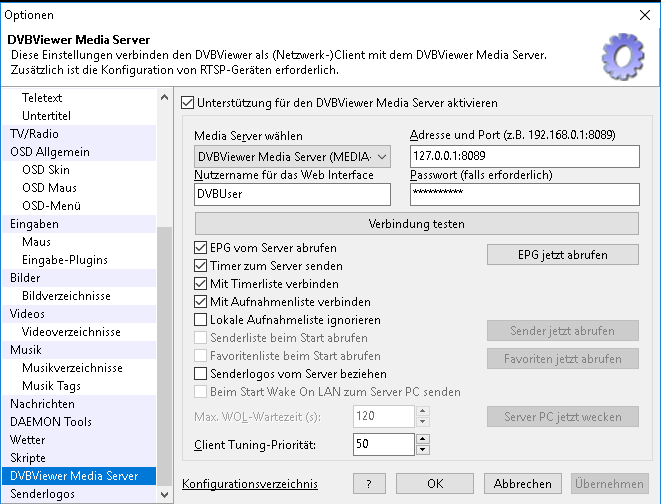Image resolution: width=661 pixels, height=504 pixels.
Task: Open the Konfigurationsverzeichnis link
Action: tap(250, 484)
